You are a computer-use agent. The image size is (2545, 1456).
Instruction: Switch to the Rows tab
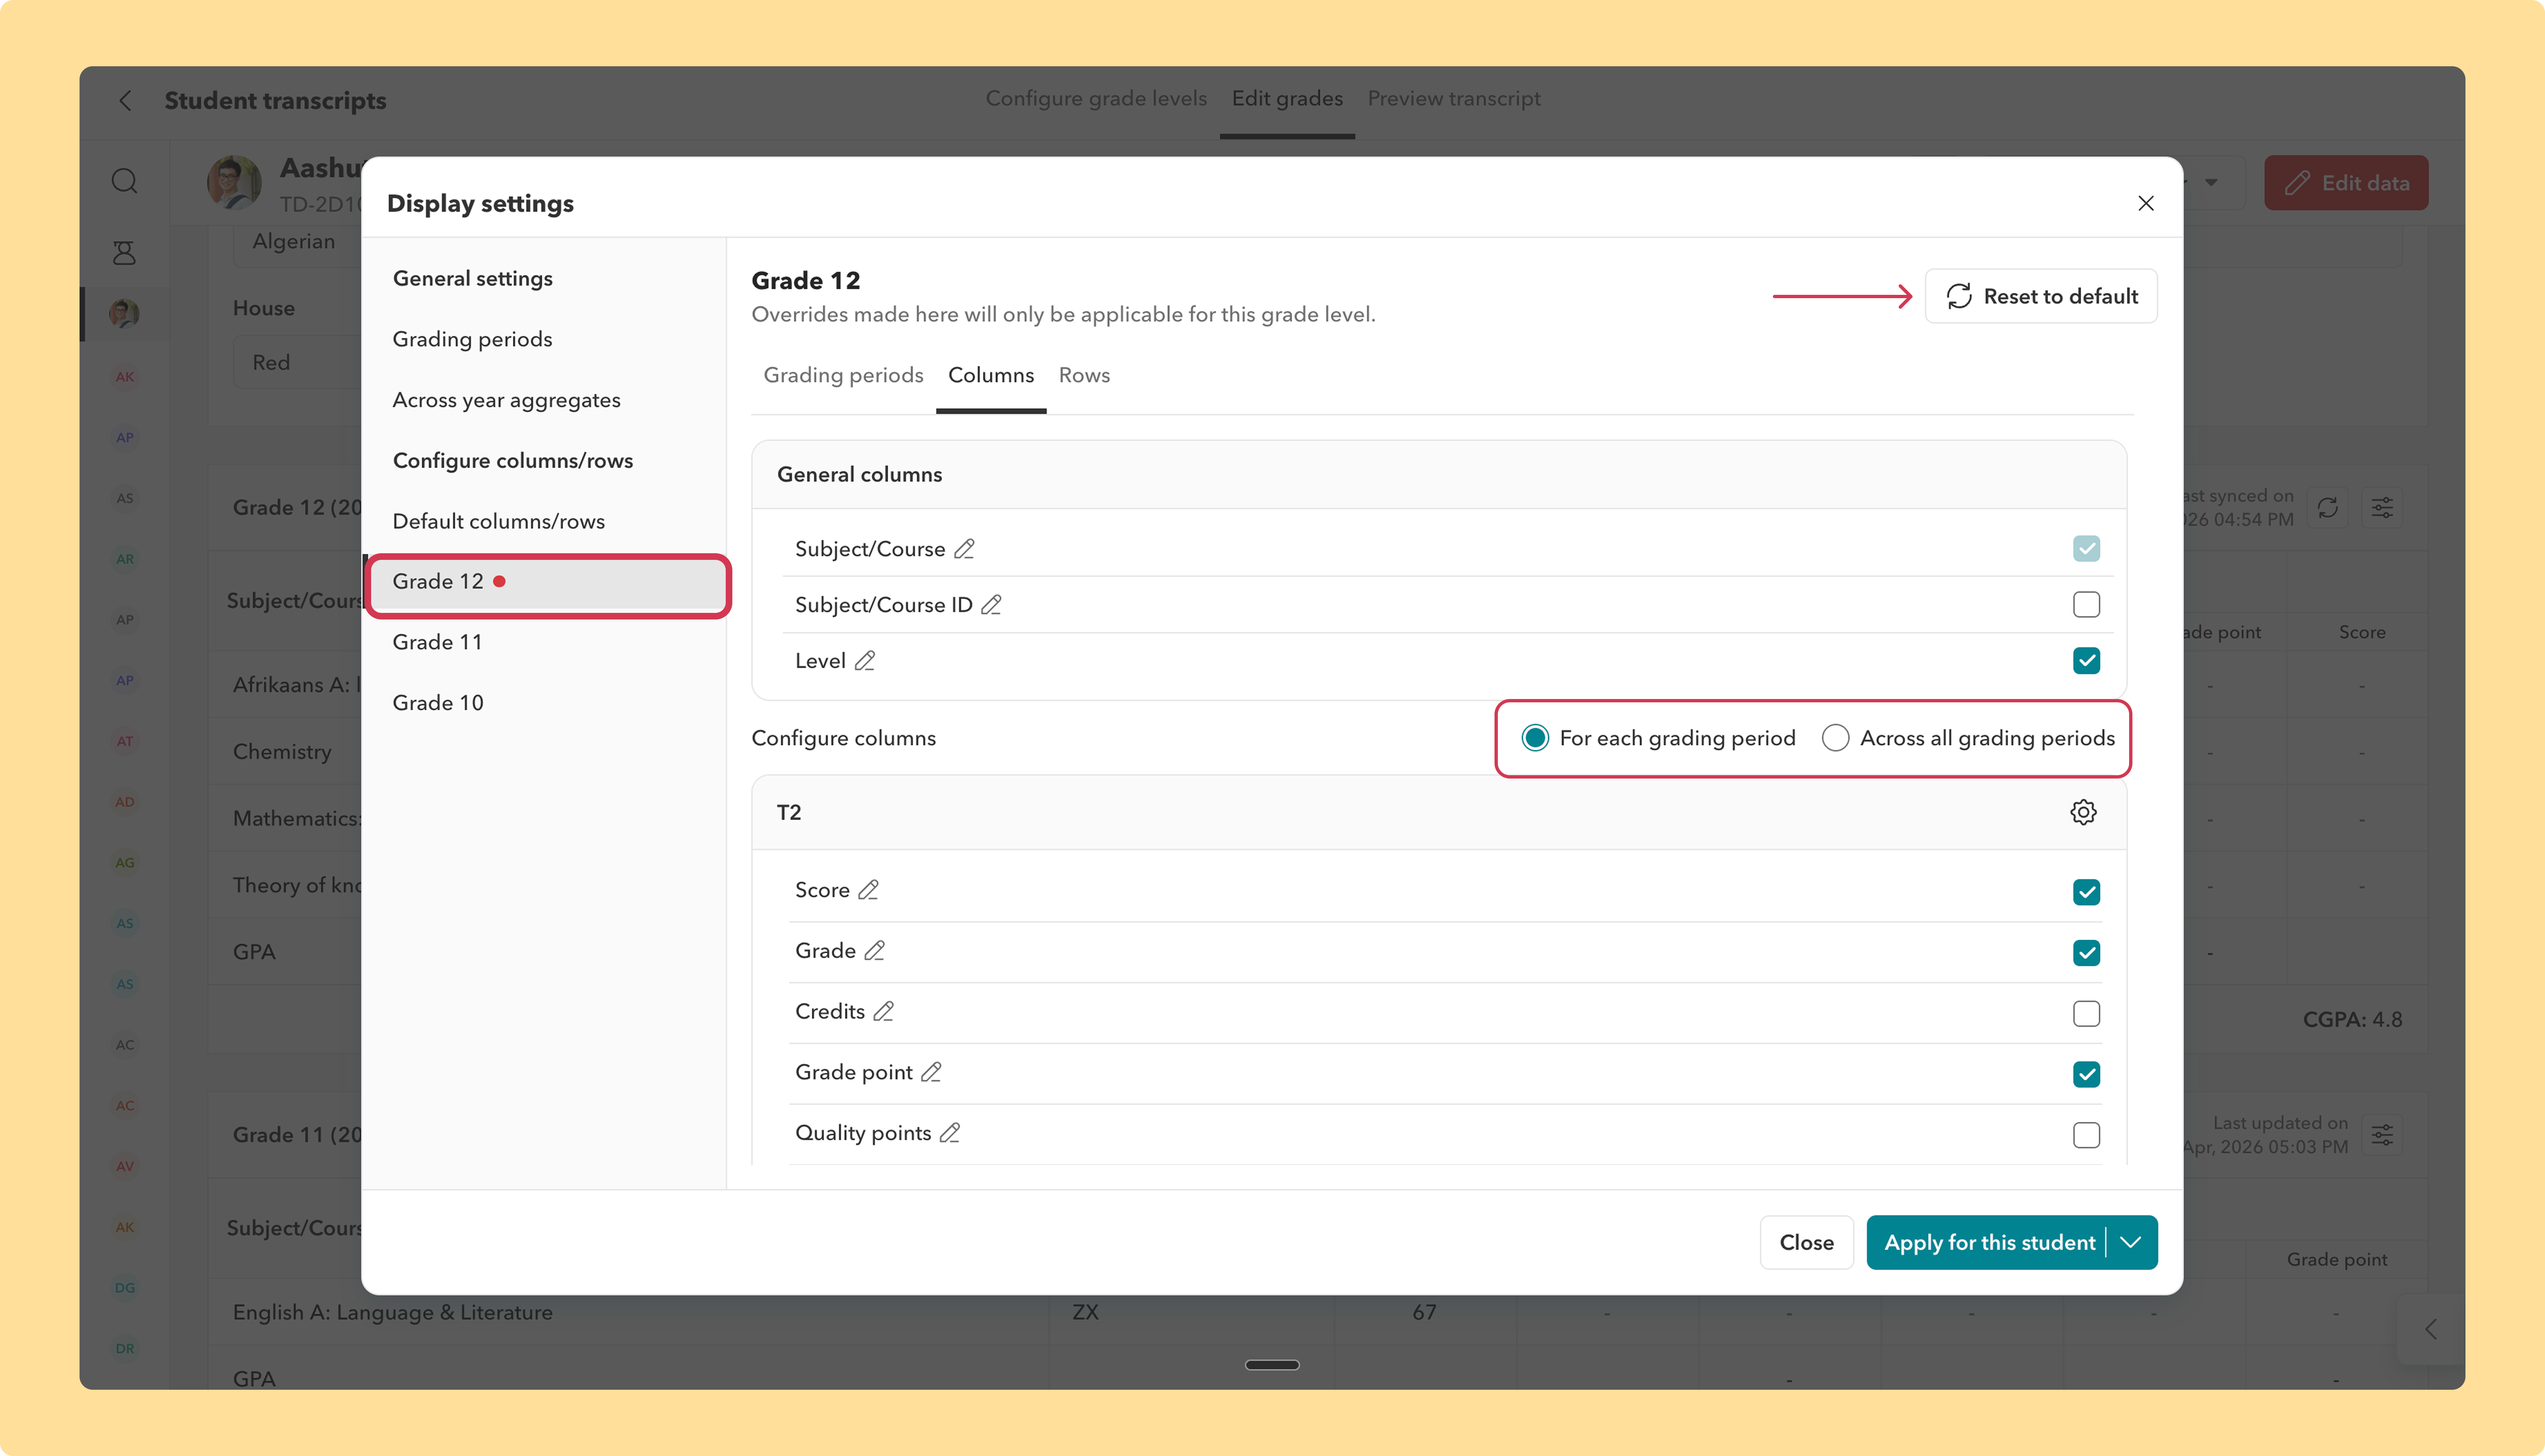(1084, 375)
